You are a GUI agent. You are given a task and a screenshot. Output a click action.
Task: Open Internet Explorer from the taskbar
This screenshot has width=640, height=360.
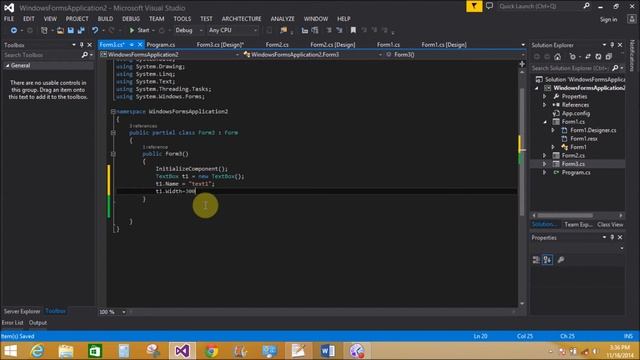coord(37,351)
